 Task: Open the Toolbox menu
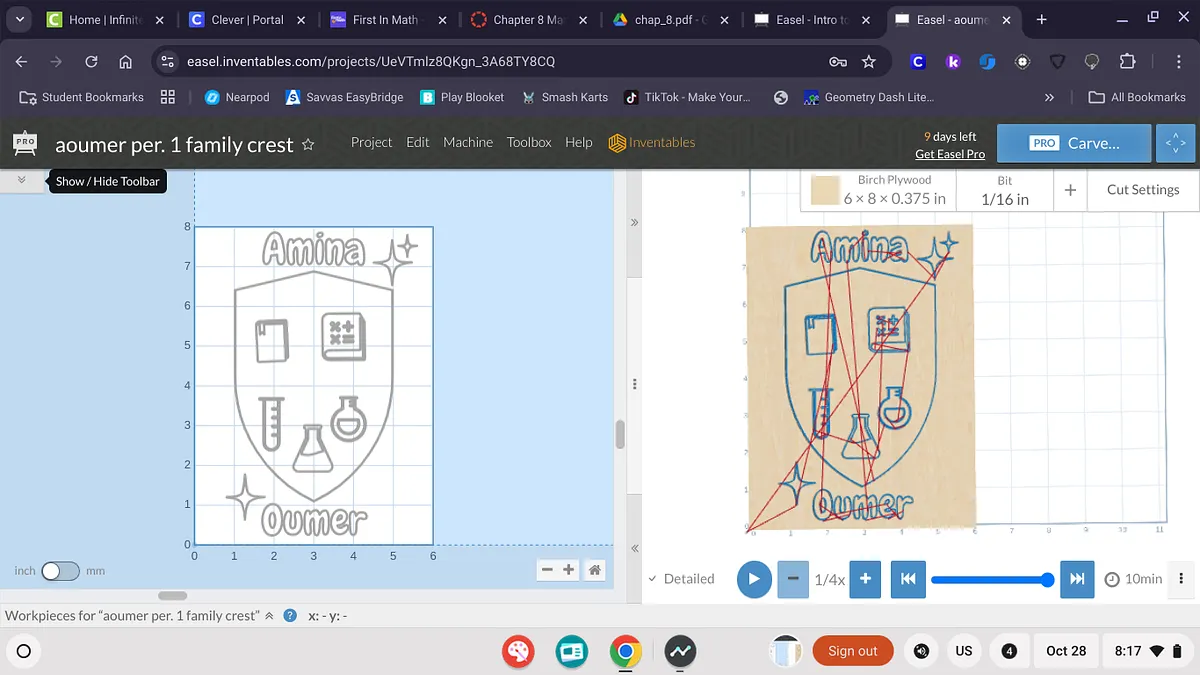[529, 142]
